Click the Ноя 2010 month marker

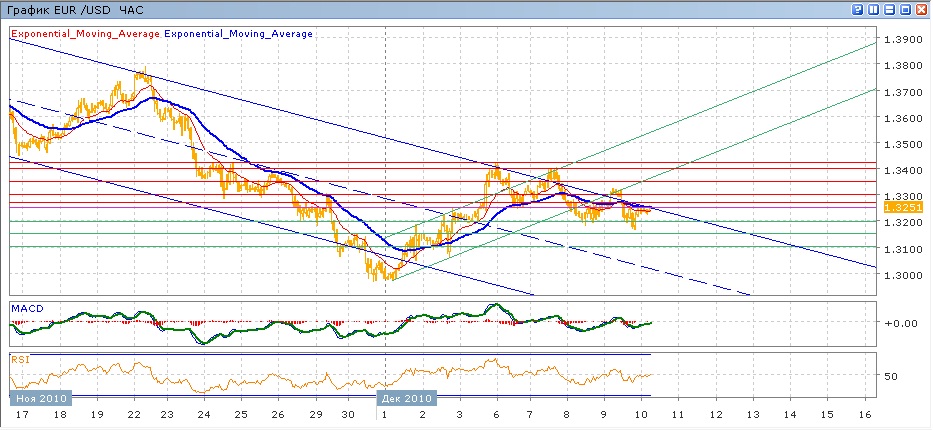pyautogui.click(x=41, y=398)
